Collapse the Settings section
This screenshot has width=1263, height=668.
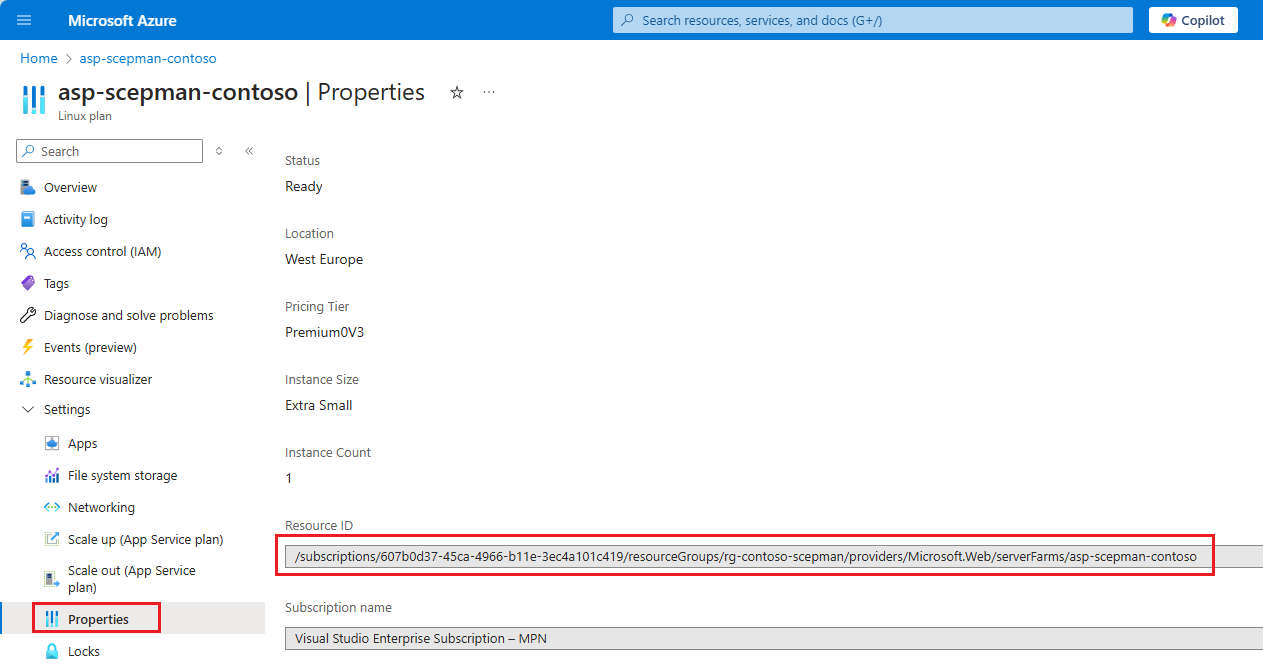click(x=28, y=410)
